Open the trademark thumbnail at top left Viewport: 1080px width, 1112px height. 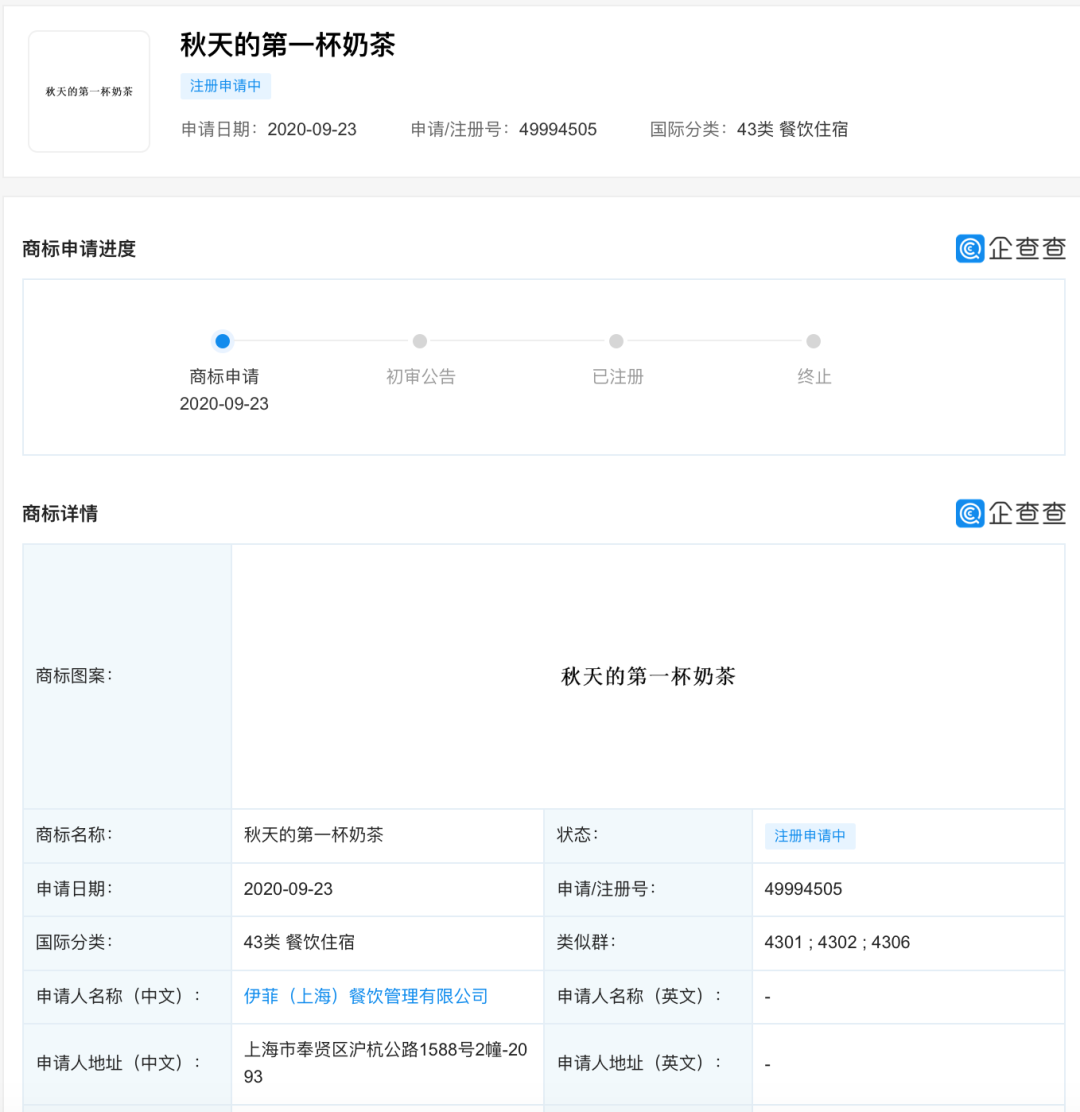pos(89,92)
